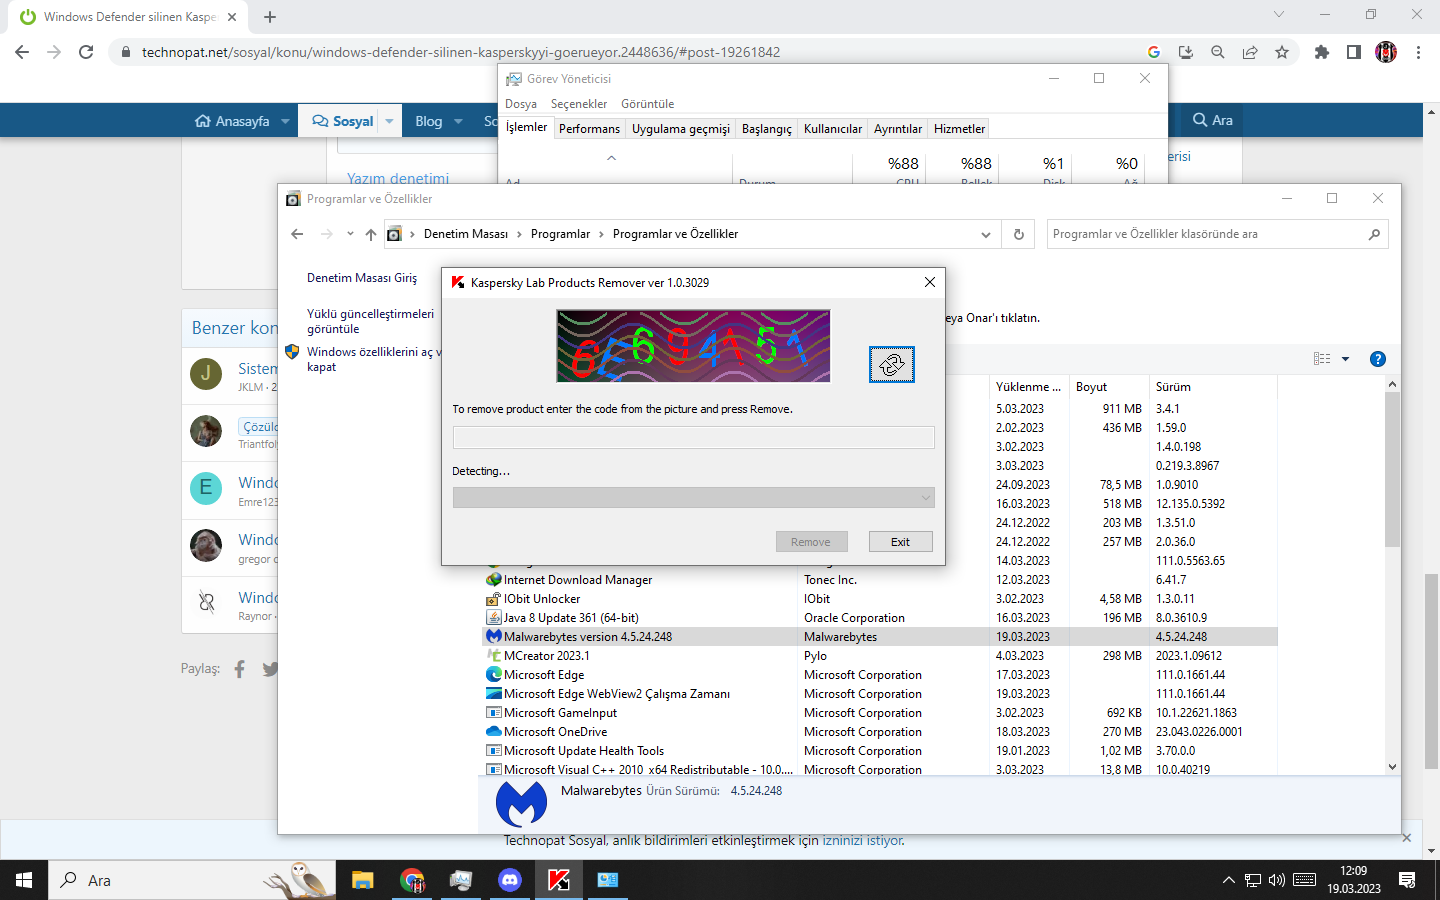Image resolution: width=1440 pixels, height=900 pixels.
Task: Open the help icon in Programs window
Action: [1377, 359]
